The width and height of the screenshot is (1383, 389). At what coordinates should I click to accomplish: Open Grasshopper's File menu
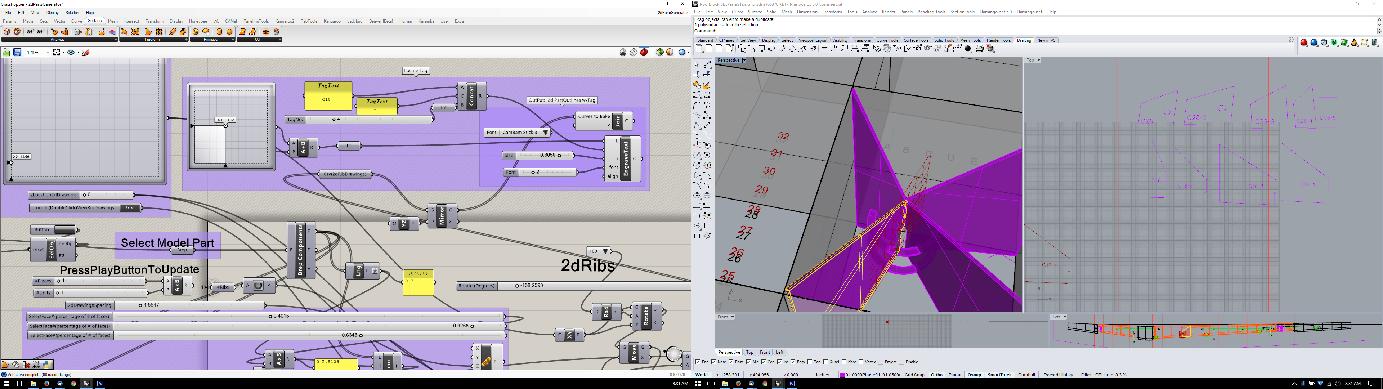[8, 12]
